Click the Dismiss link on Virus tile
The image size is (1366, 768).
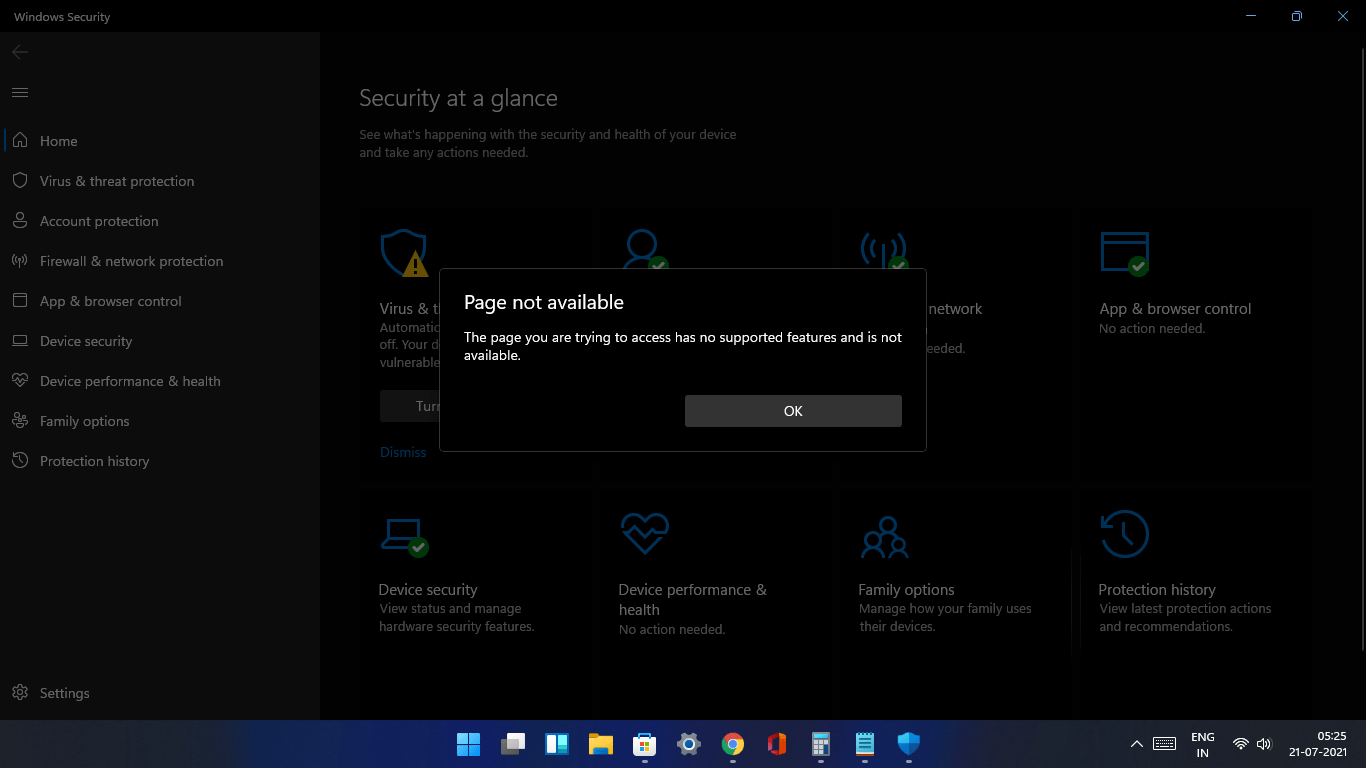point(403,452)
